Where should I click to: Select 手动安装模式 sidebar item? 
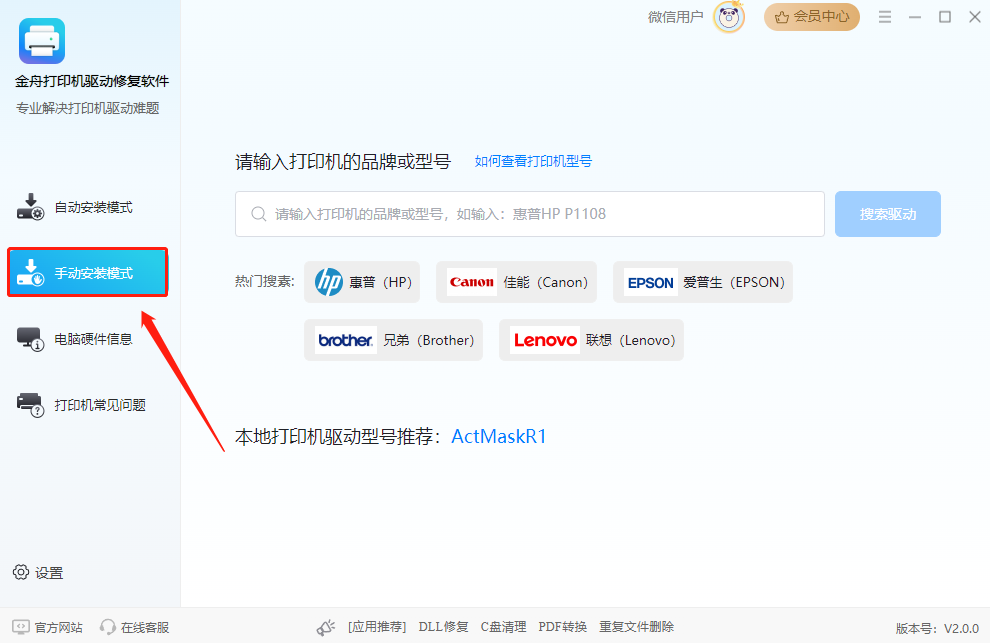tap(88, 272)
